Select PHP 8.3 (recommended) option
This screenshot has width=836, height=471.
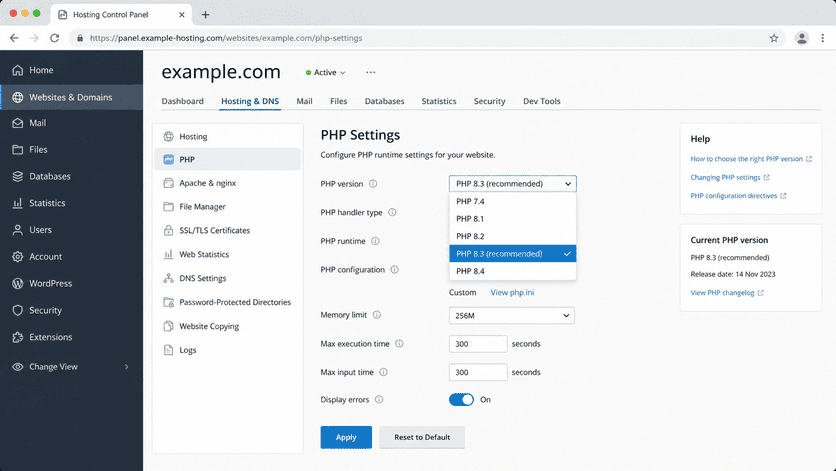(x=512, y=253)
